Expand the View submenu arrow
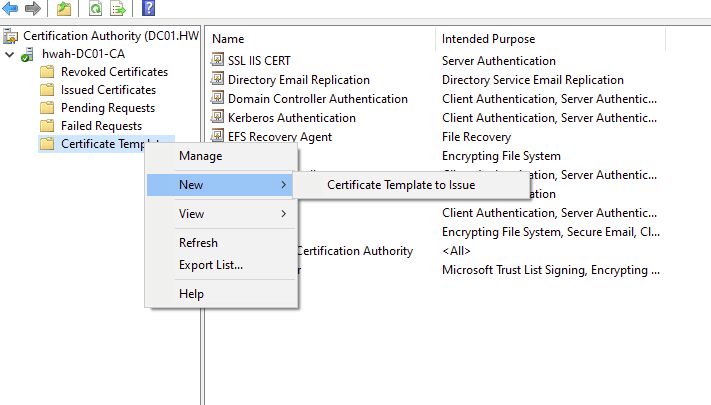 pyautogui.click(x=283, y=214)
